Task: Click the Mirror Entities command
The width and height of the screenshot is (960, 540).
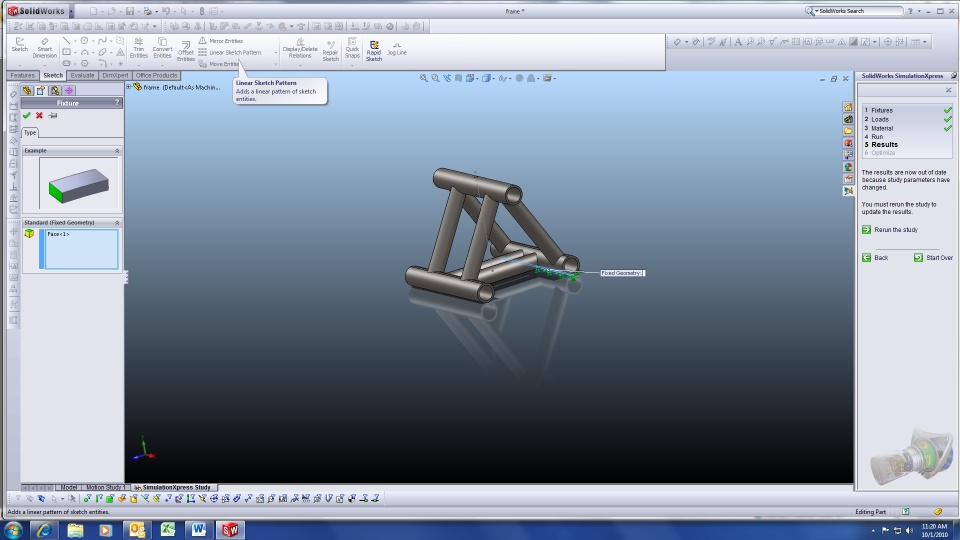Action: tap(220, 41)
